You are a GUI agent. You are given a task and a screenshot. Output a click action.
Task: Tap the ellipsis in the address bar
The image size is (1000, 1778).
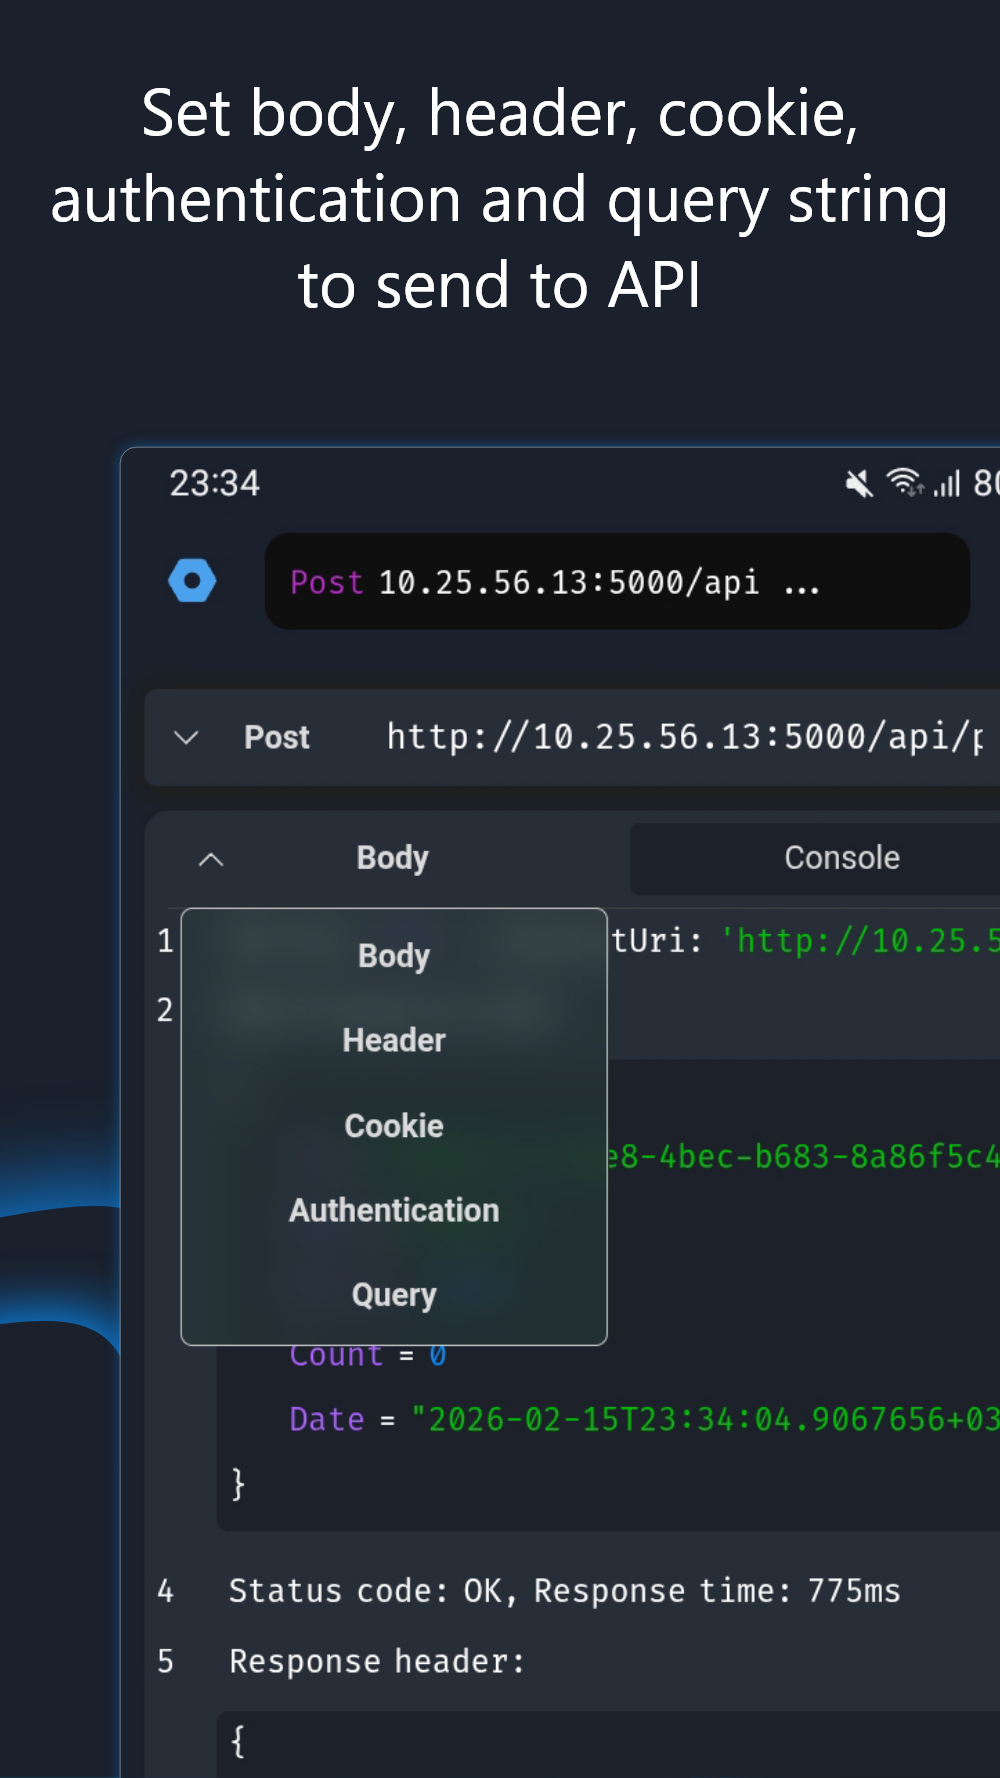802,588
